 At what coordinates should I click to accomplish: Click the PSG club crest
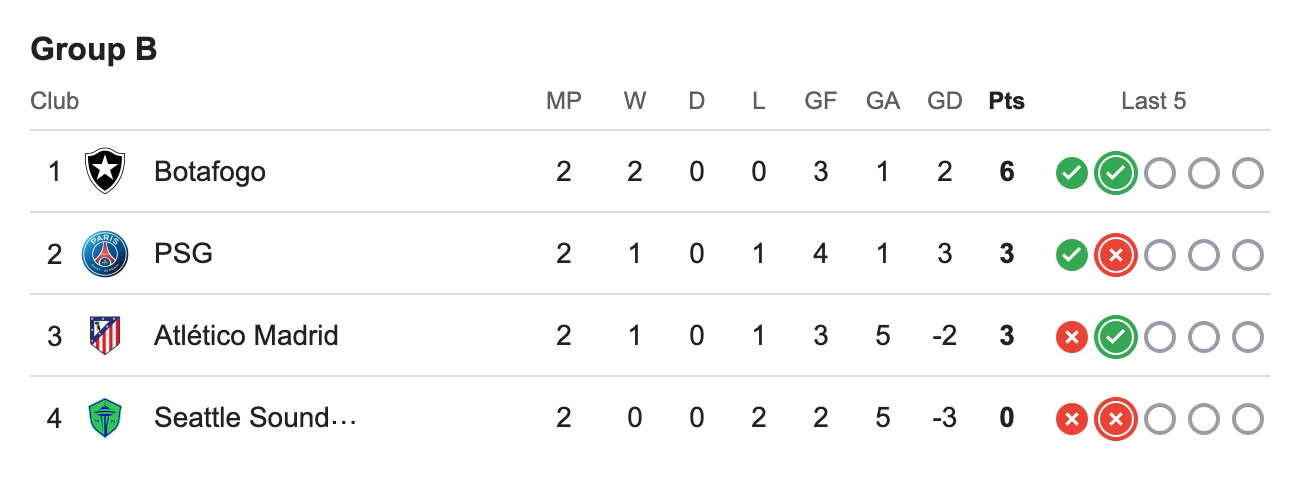point(104,254)
